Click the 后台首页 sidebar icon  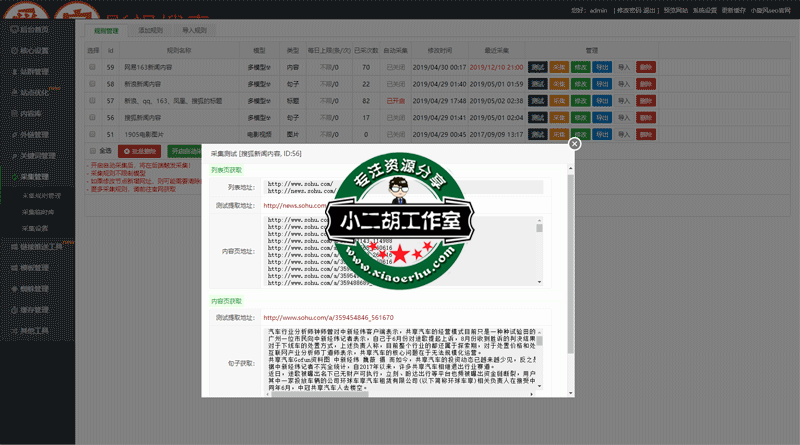coord(12,30)
